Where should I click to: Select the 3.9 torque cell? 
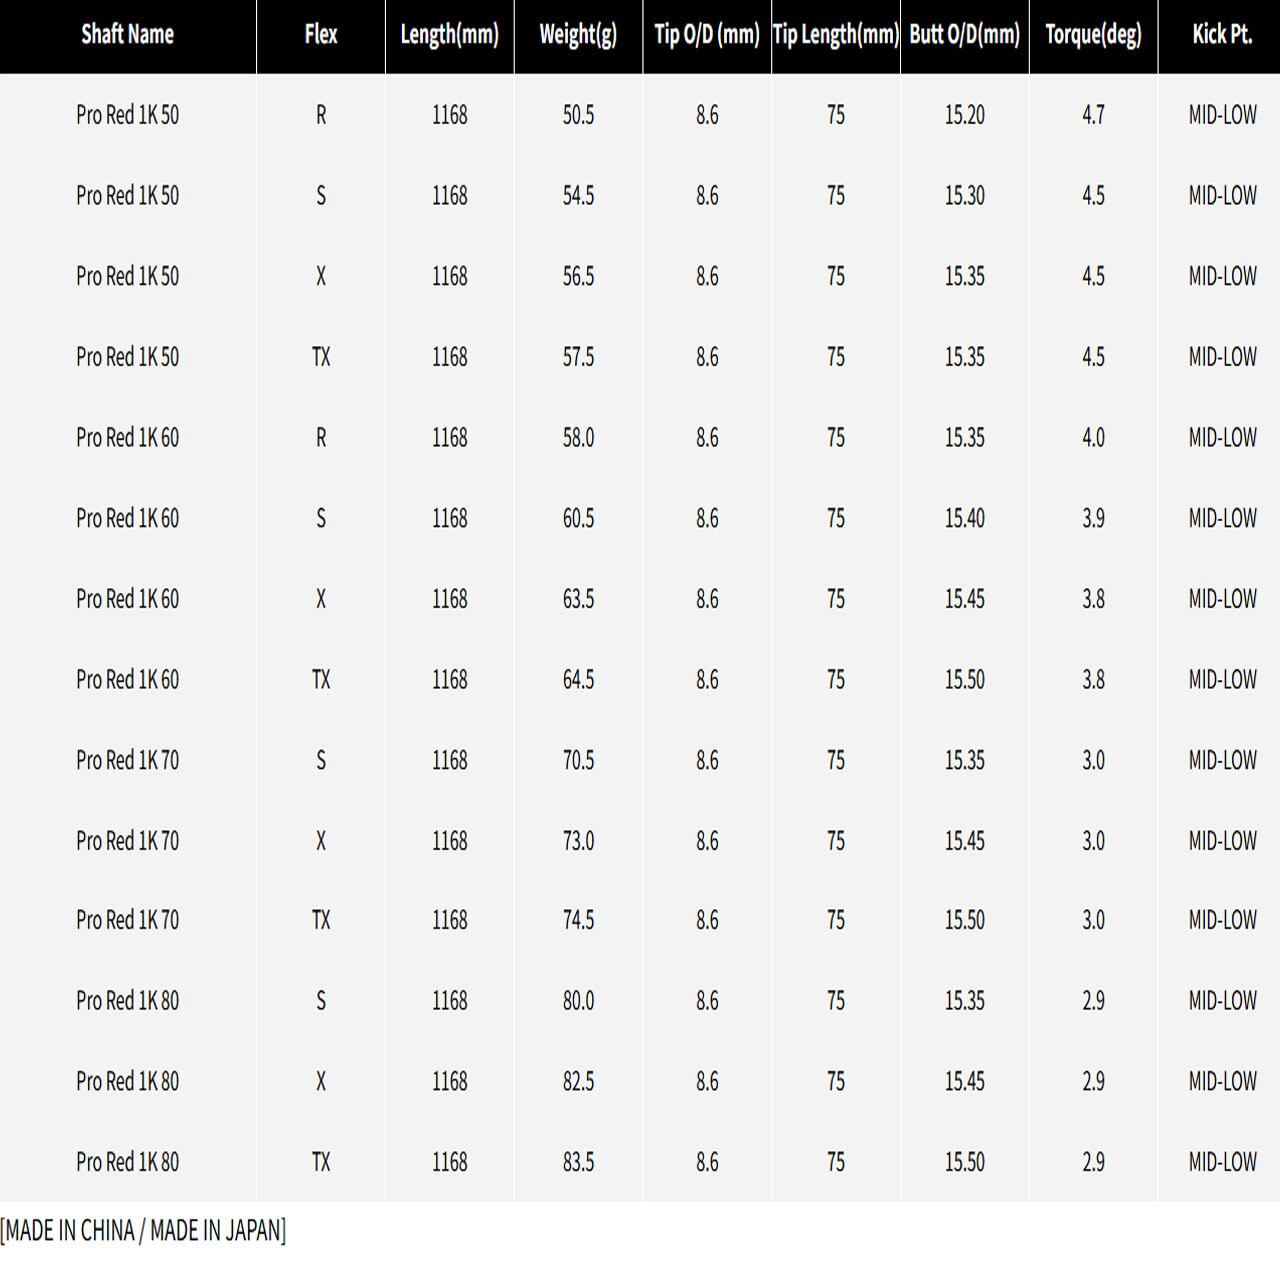pyautogui.click(x=1093, y=518)
